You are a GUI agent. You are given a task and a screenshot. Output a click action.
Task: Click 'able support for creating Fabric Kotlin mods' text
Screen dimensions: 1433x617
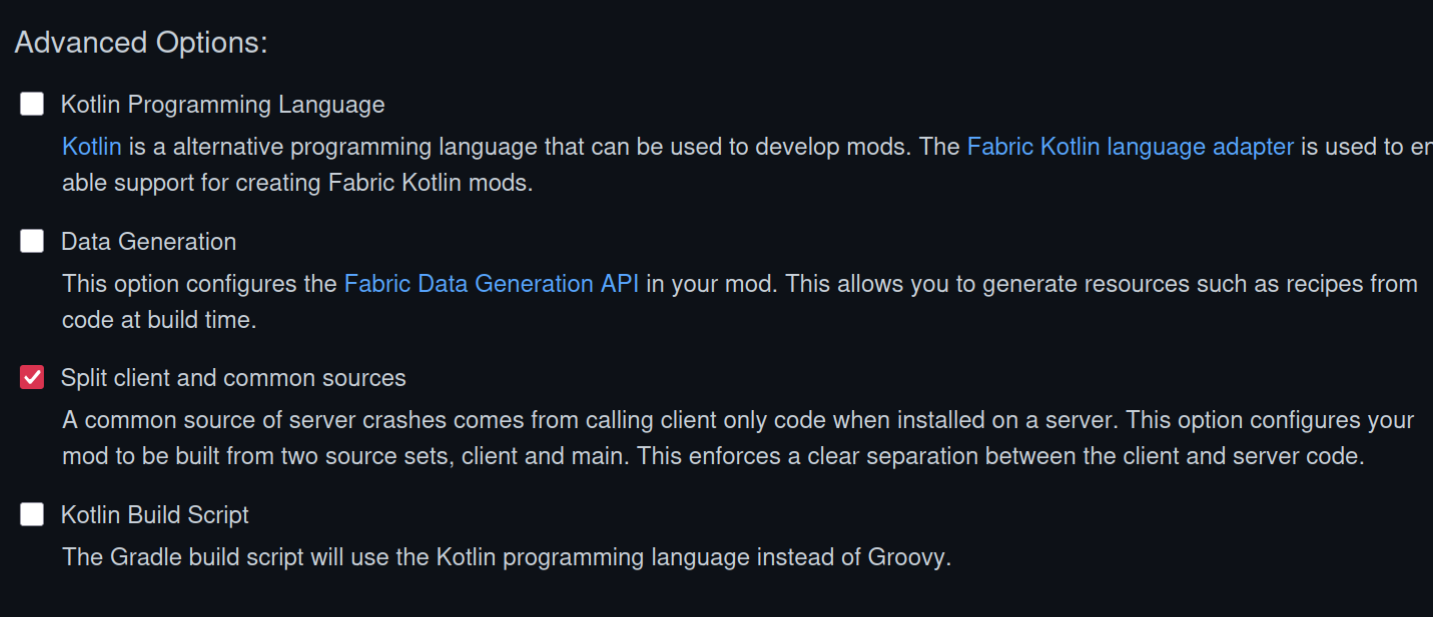(297, 184)
